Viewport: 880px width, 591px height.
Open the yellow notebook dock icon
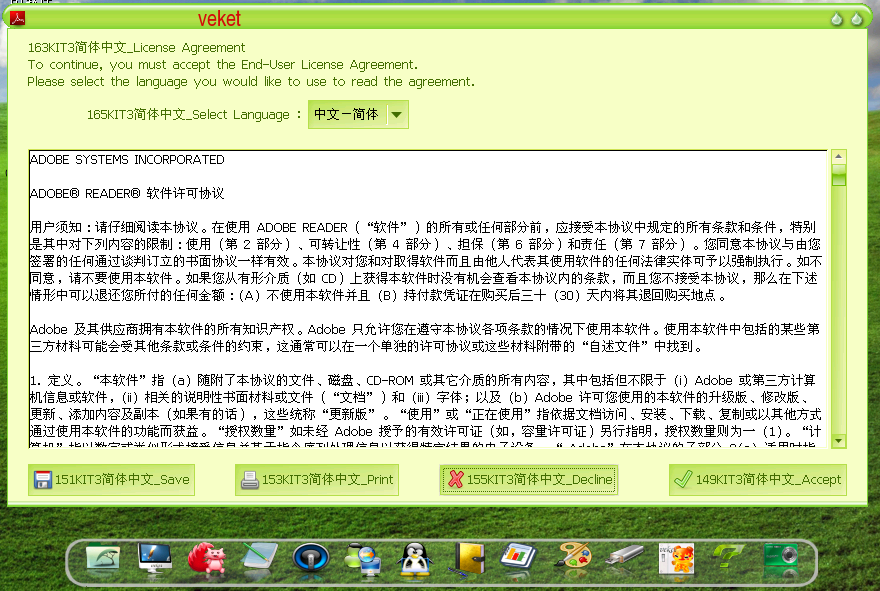coord(469,558)
